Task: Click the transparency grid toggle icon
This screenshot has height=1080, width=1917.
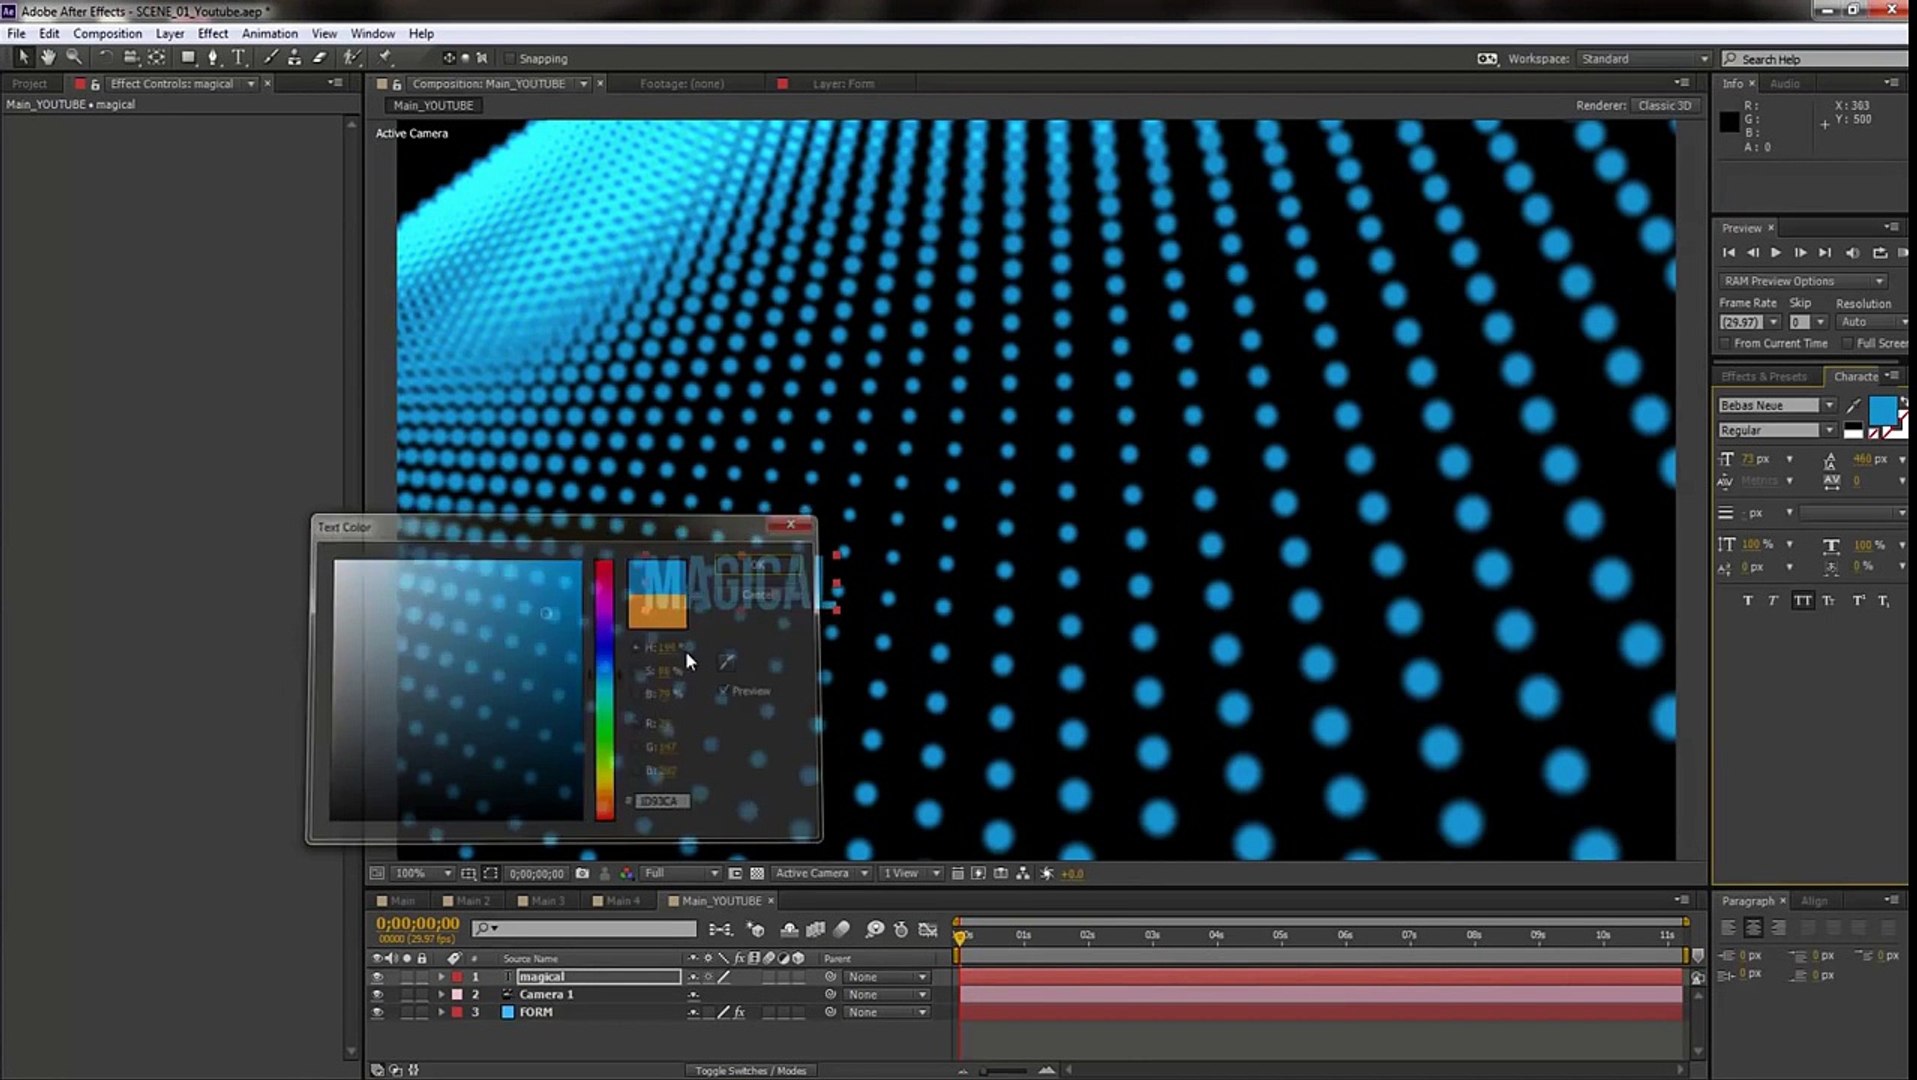Action: click(757, 873)
